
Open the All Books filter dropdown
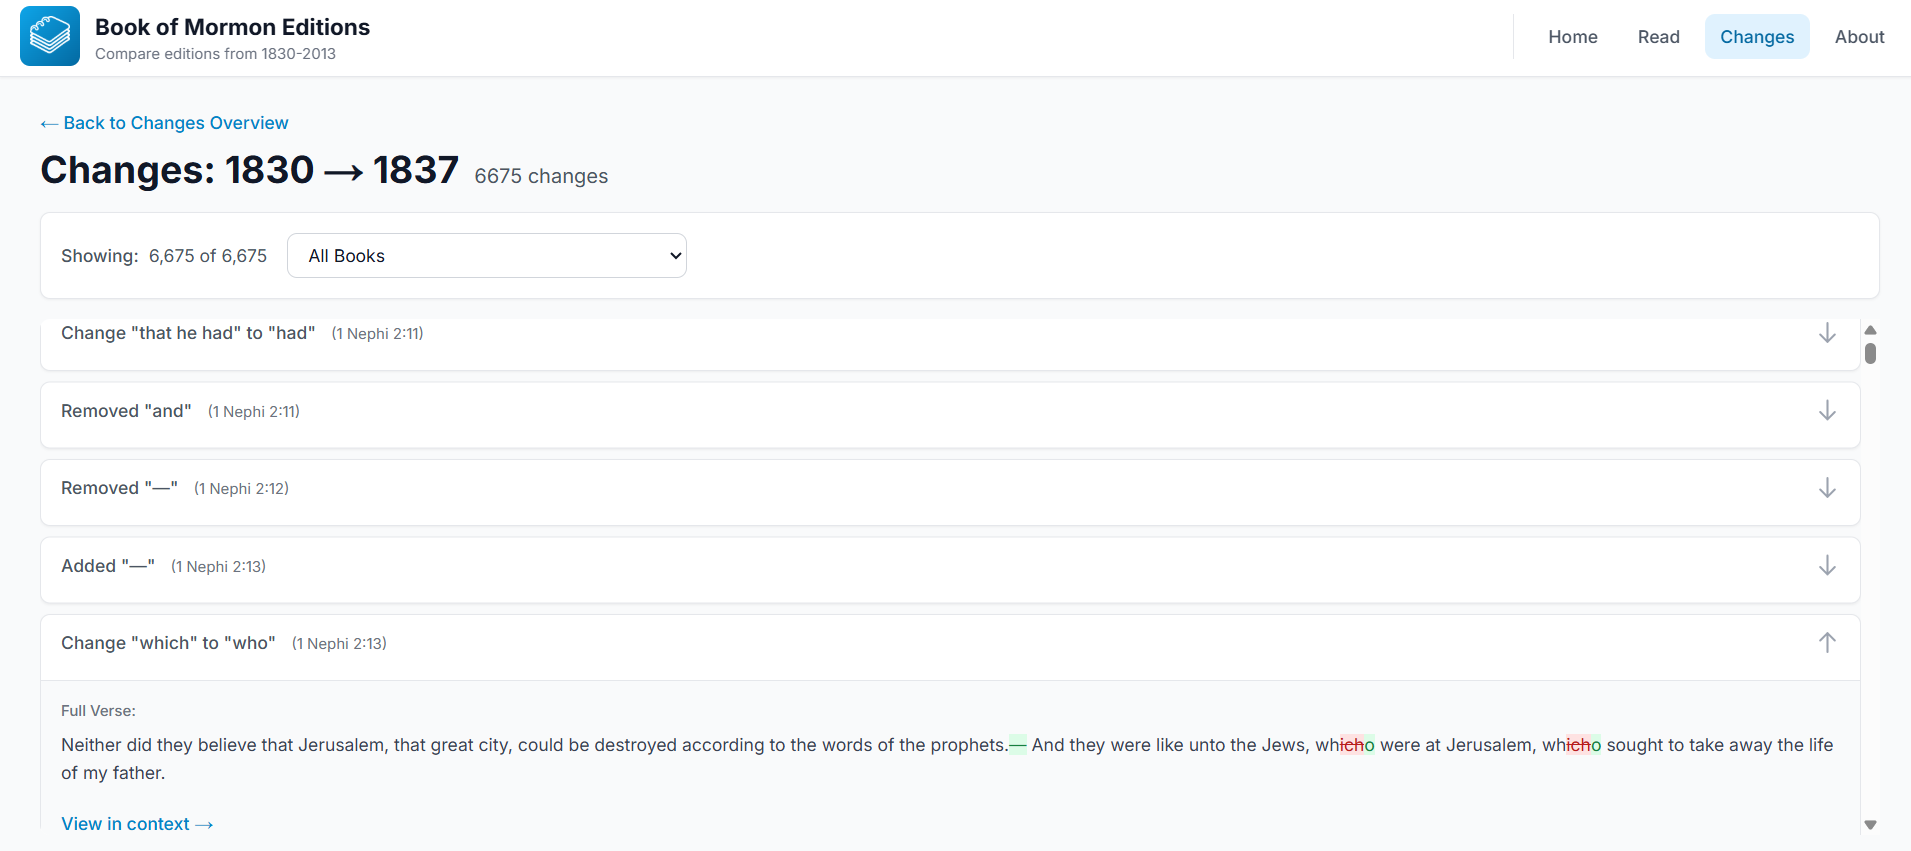pos(486,256)
